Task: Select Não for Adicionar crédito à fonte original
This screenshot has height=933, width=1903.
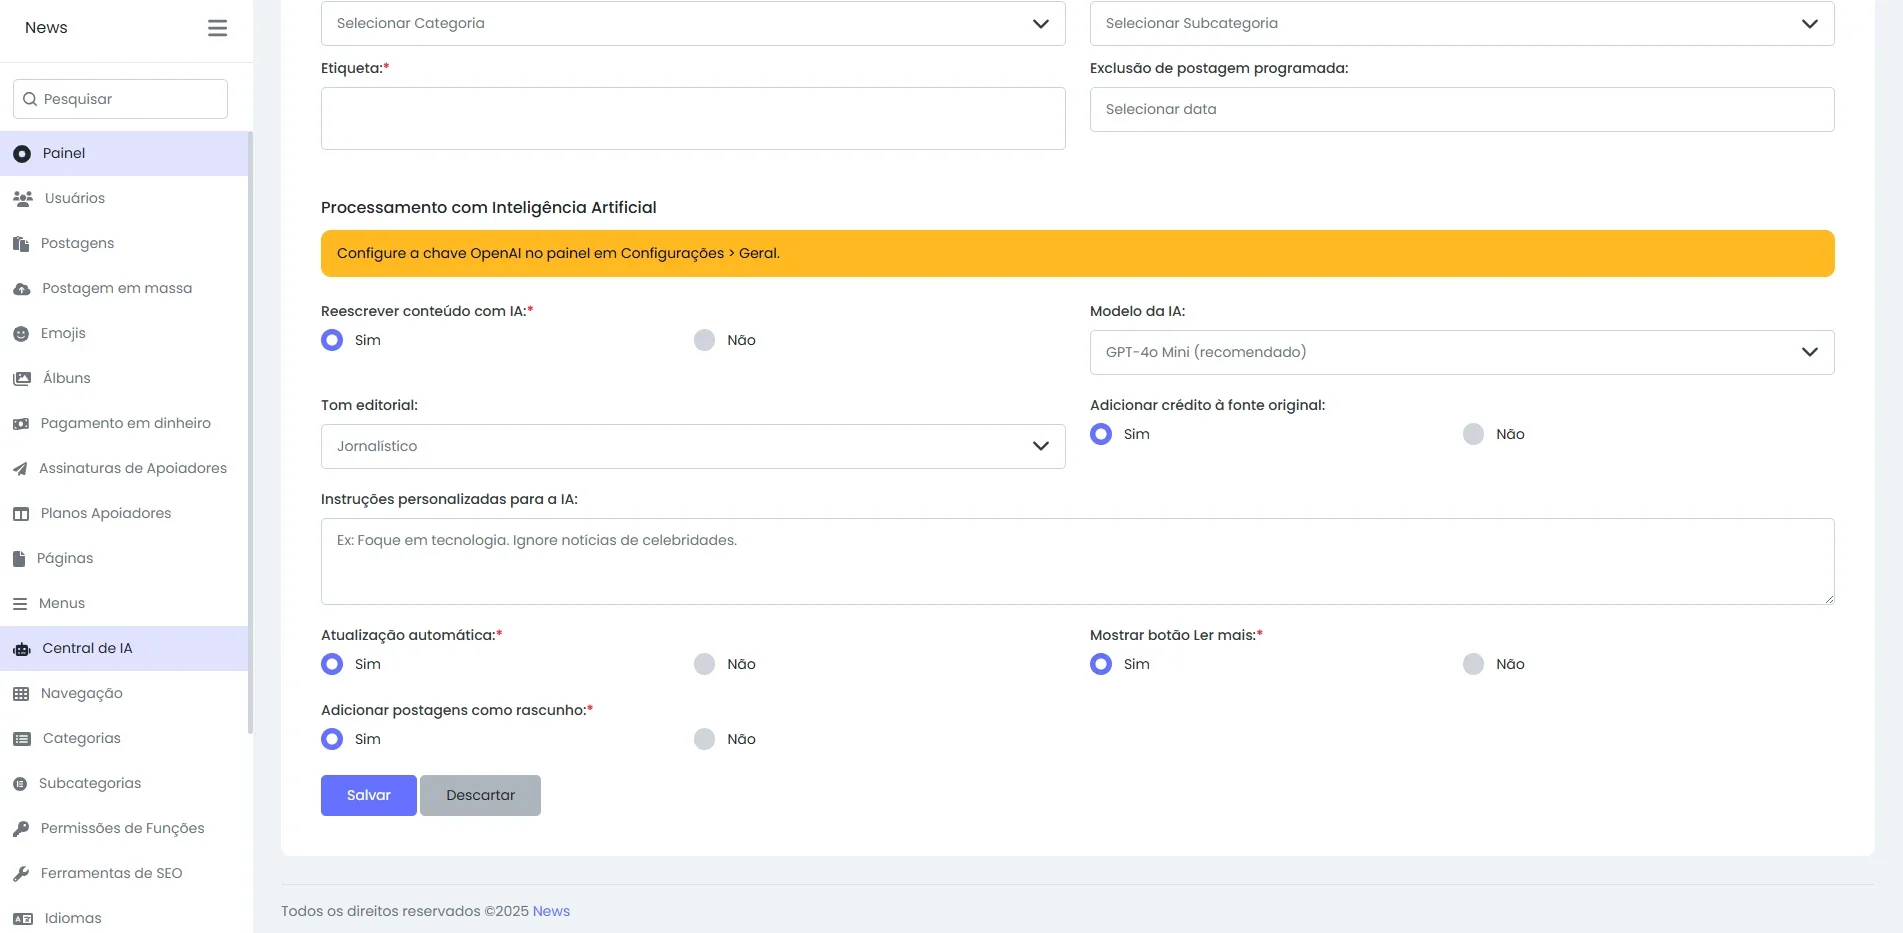Action: (x=1474, y=434)
